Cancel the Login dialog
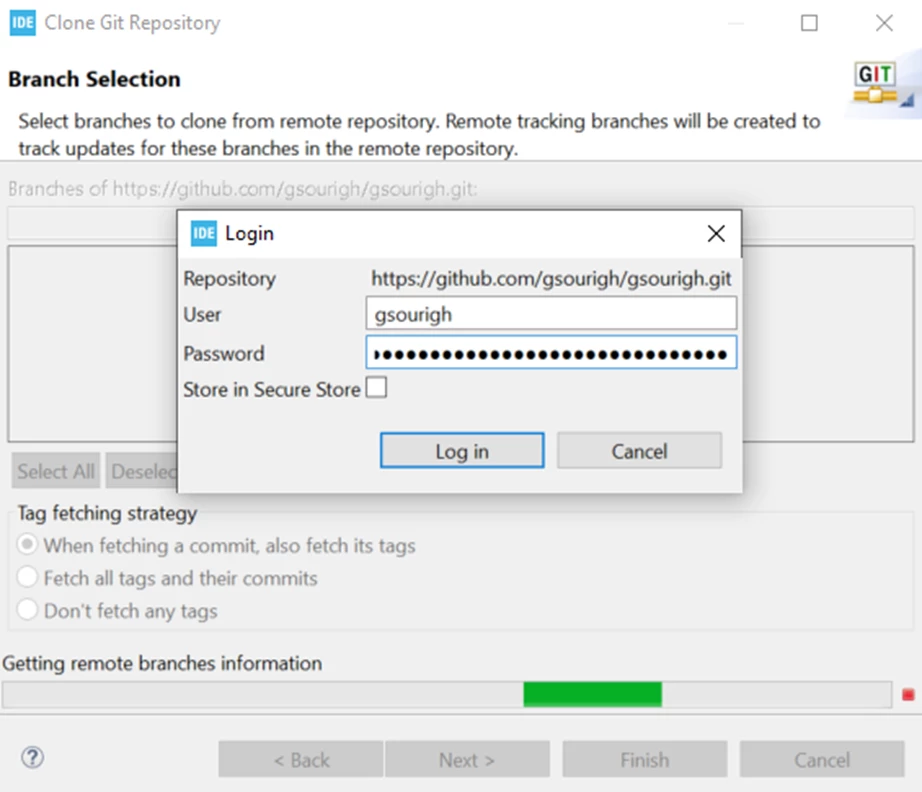The image size is (922, 792). pos(639,451)
